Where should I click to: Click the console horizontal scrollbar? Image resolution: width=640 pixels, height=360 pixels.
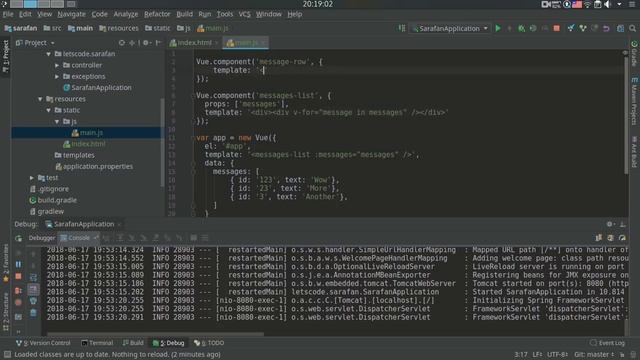(x=155, y=334)
